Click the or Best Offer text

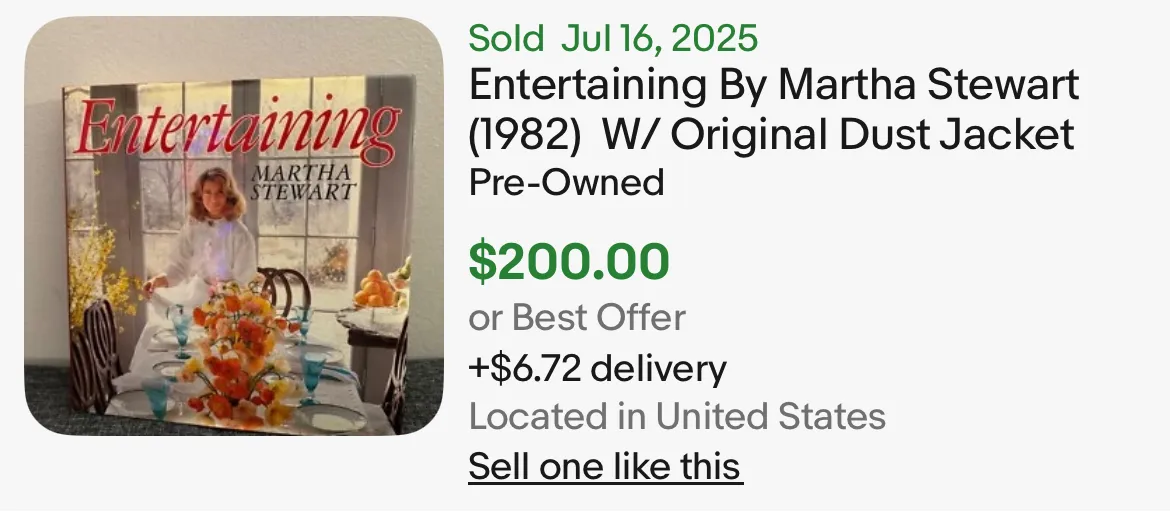pos(577,318)
